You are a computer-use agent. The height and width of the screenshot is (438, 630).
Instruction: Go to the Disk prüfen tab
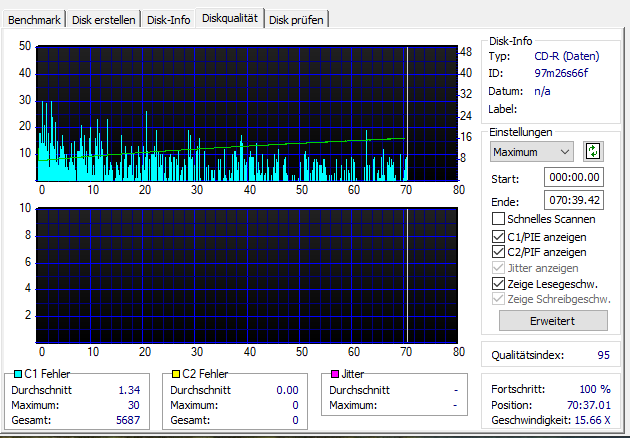(296, 20)
